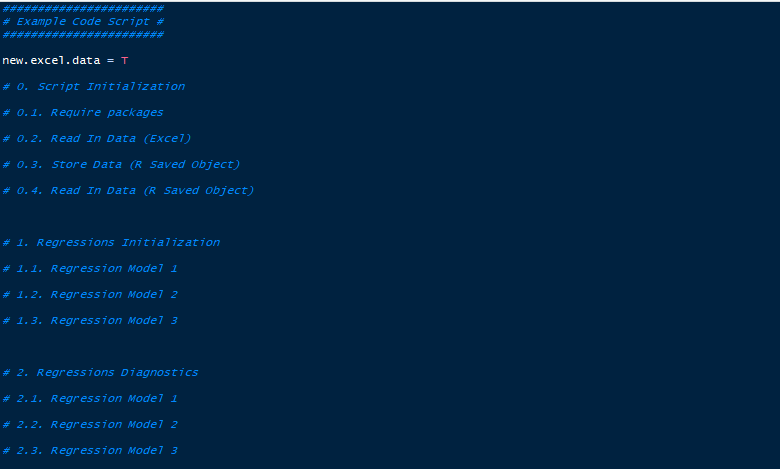Click the '2.2. Regression Model 2' line
Viewport: 780px width, 469px height.
click(x=90, y=424)
